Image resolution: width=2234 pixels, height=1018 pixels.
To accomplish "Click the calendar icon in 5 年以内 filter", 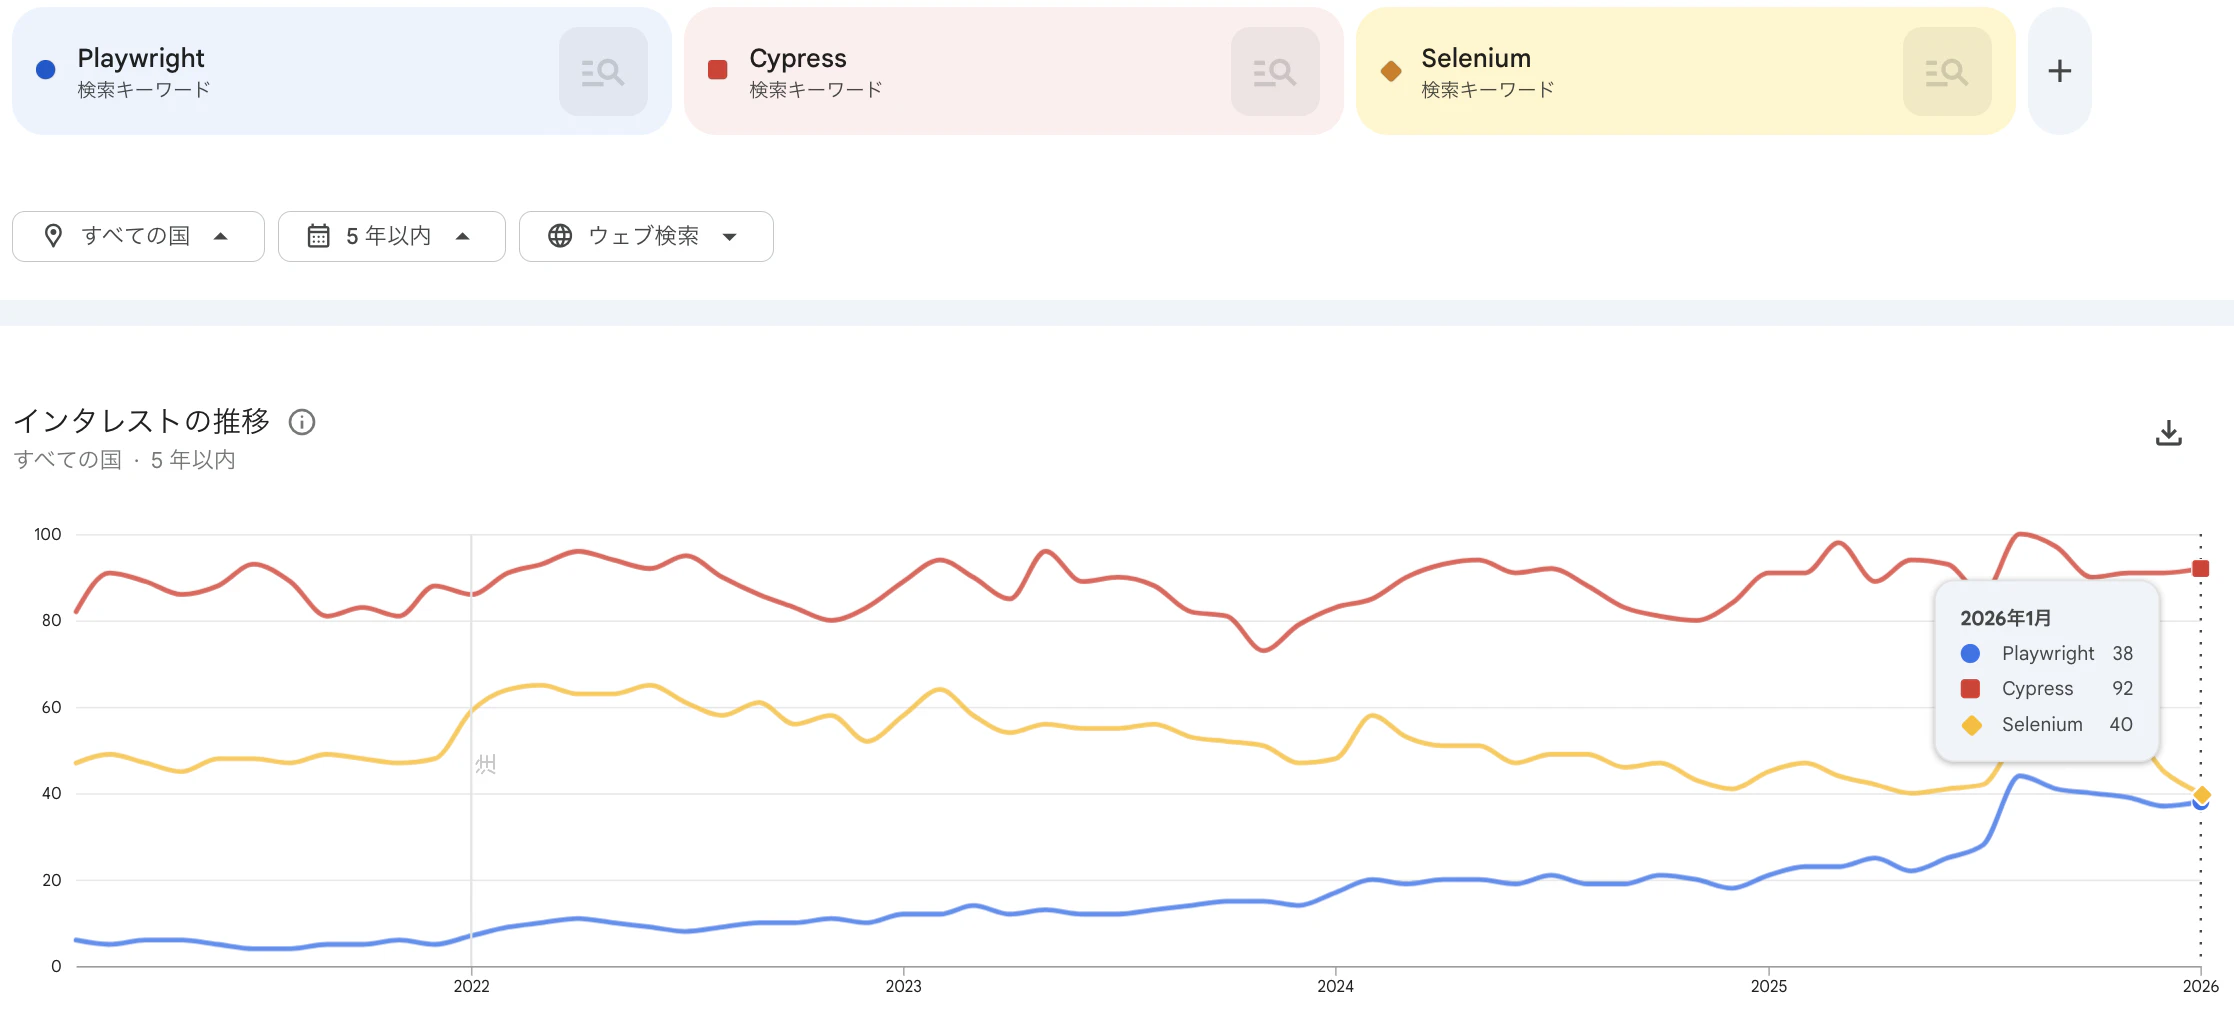I will click(x=318, y=236).
